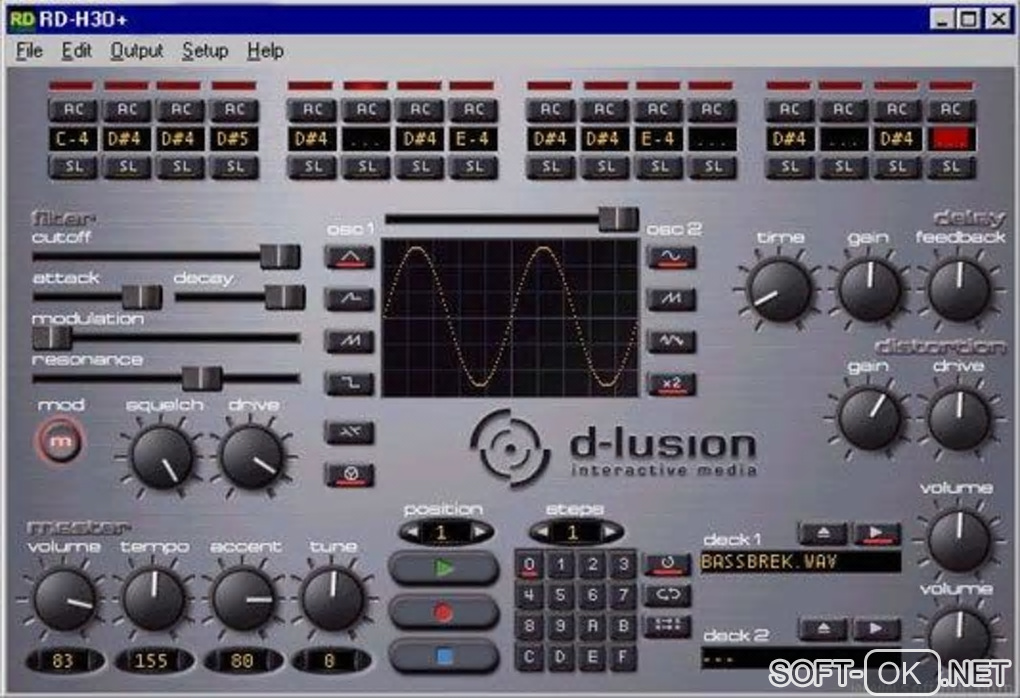
Task: Toggle the circled-Y button under osc 1
Action: point(349,475)
